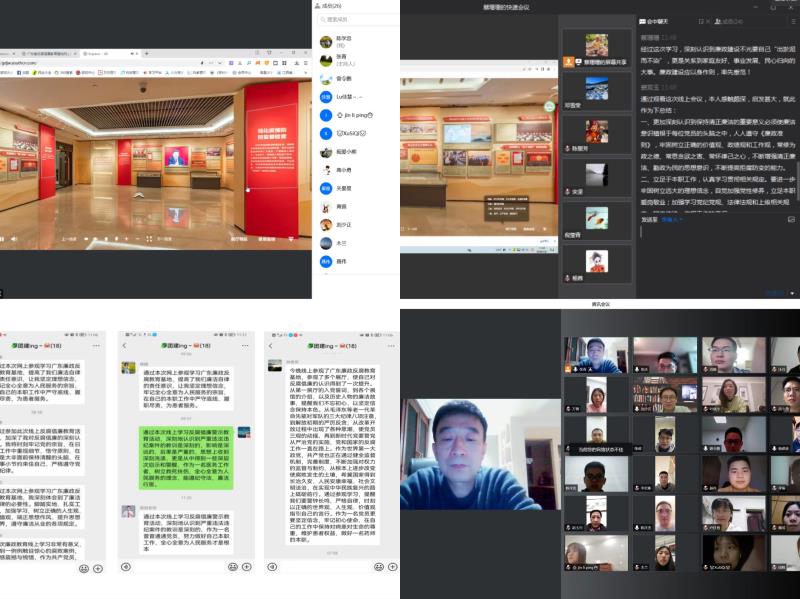Open more options in middle WeChat chat
Viewport: 800px width, 599px height.
(245, 345)
